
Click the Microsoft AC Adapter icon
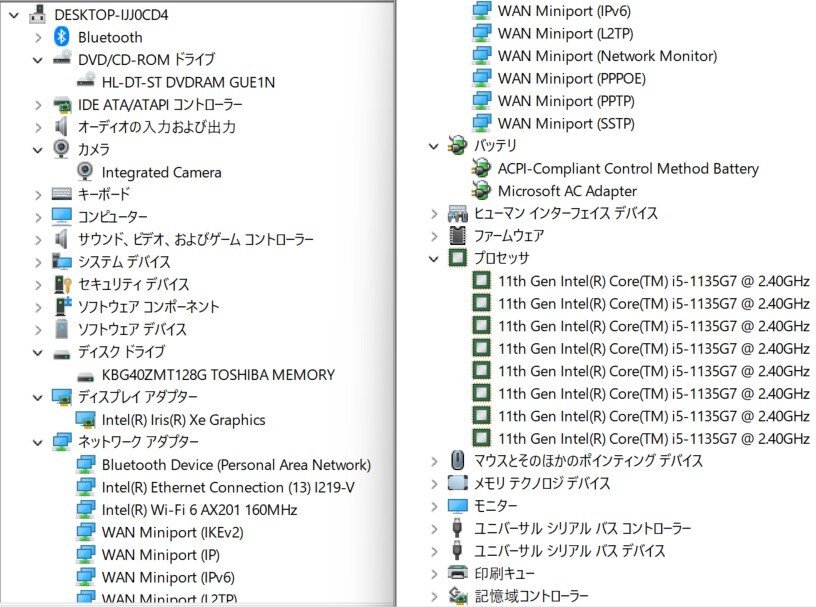(x=481, y=190)
